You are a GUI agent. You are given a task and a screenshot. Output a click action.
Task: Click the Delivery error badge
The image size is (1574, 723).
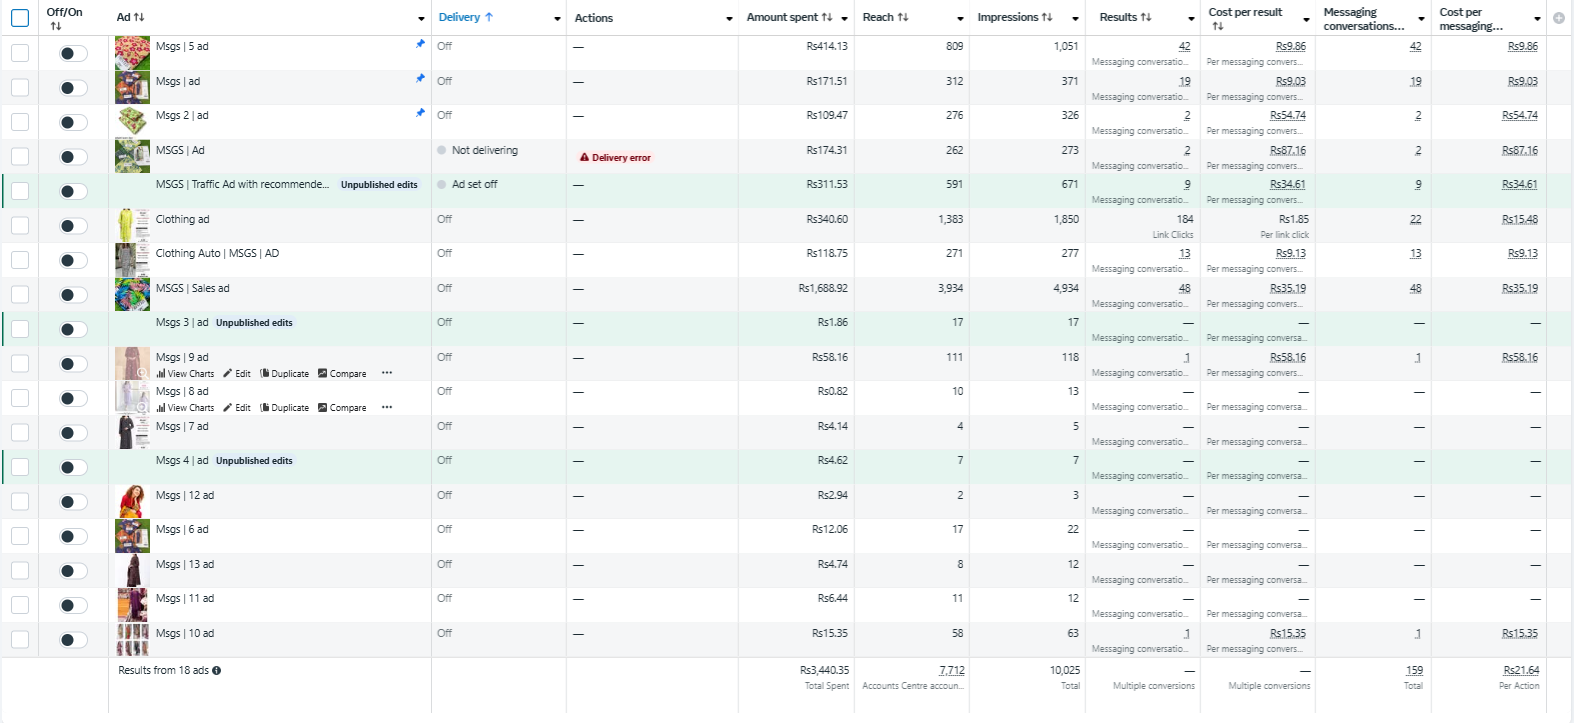615,158
